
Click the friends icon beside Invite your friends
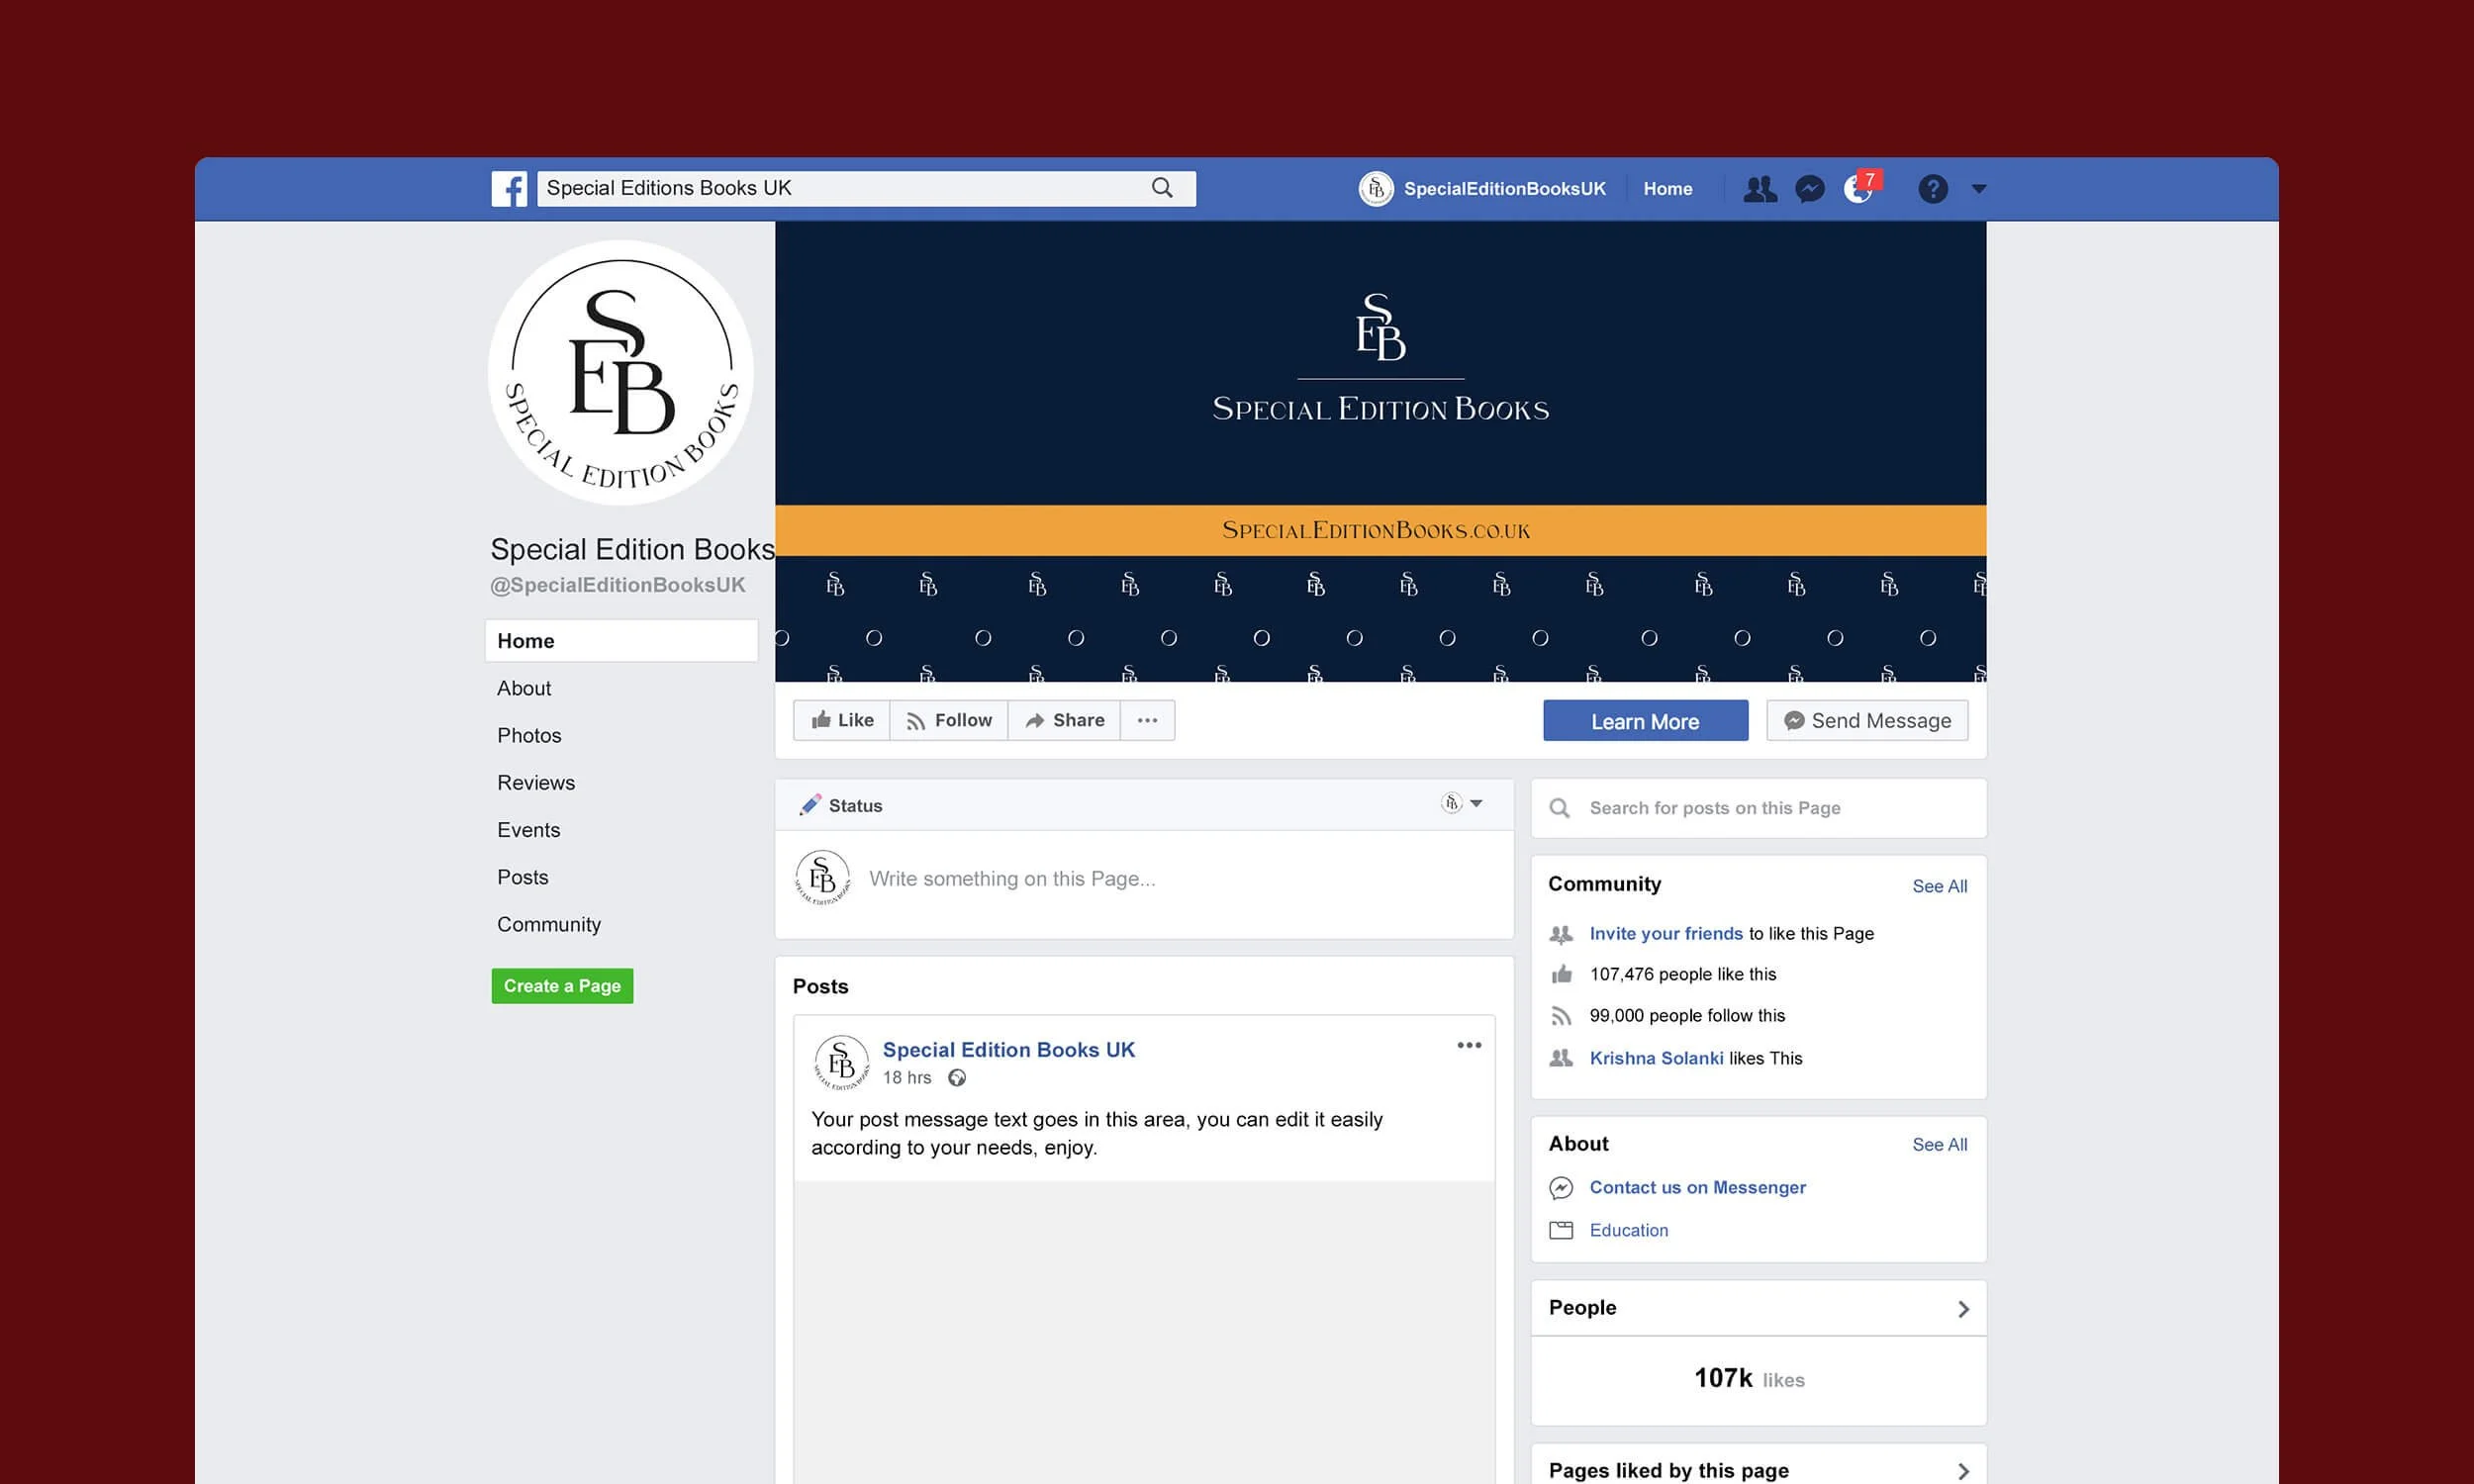1561,934
